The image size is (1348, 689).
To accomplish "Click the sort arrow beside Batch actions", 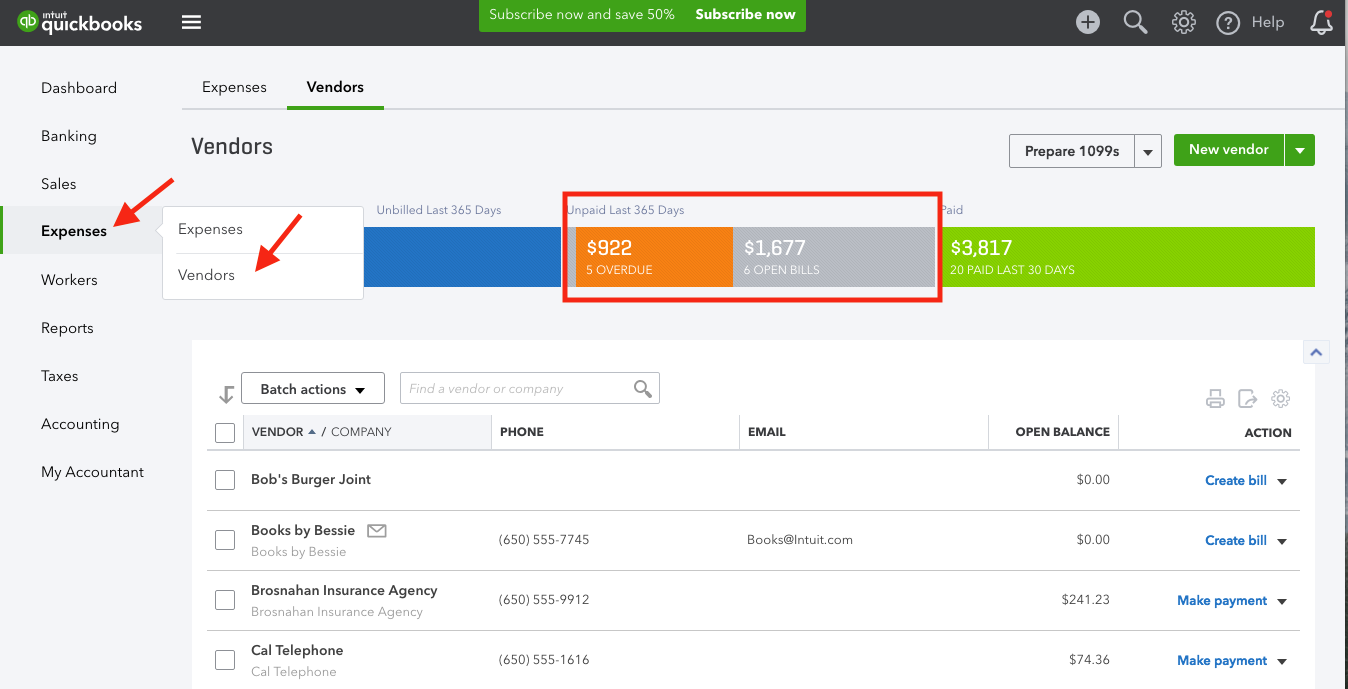I will point(226,394).
